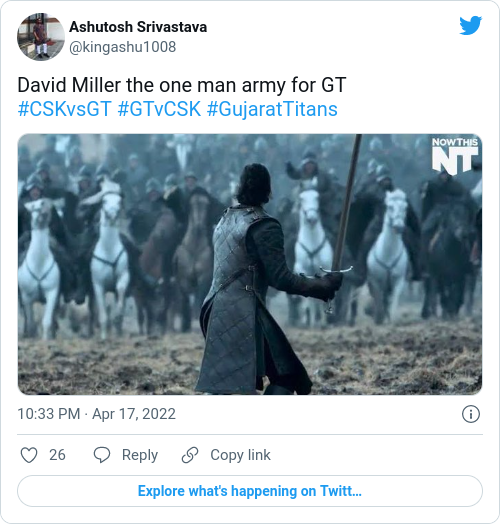Open the tweet info circle icon
Screen dimensions: 500x524
471,414
